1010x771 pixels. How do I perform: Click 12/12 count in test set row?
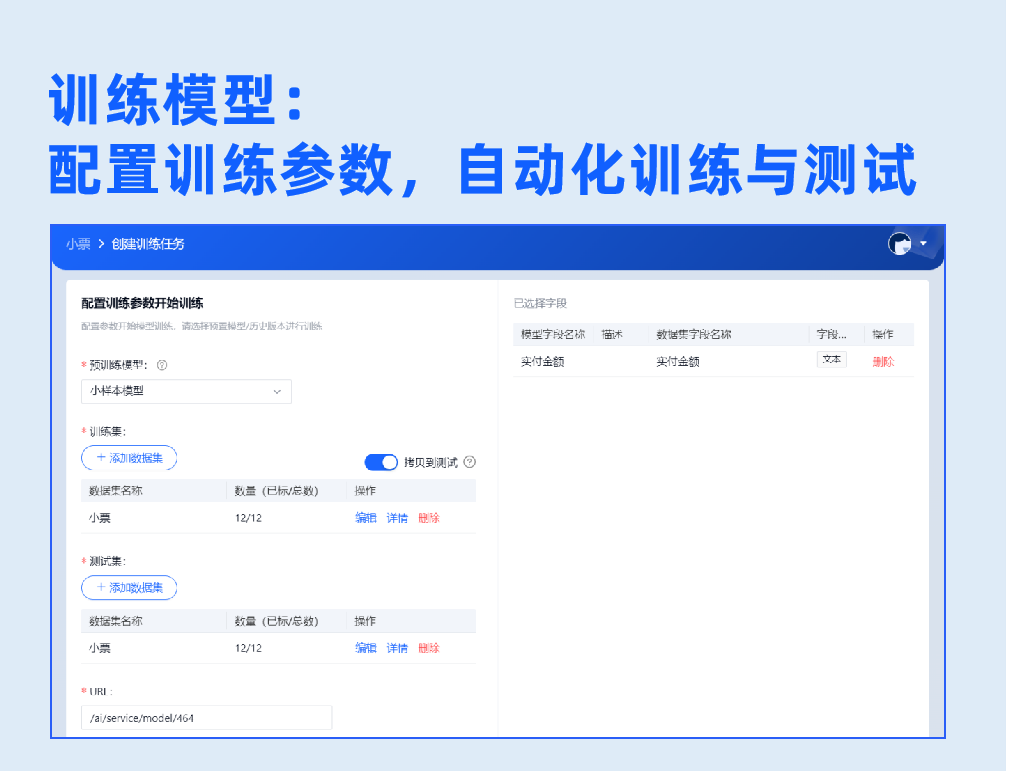pos(248,648)
